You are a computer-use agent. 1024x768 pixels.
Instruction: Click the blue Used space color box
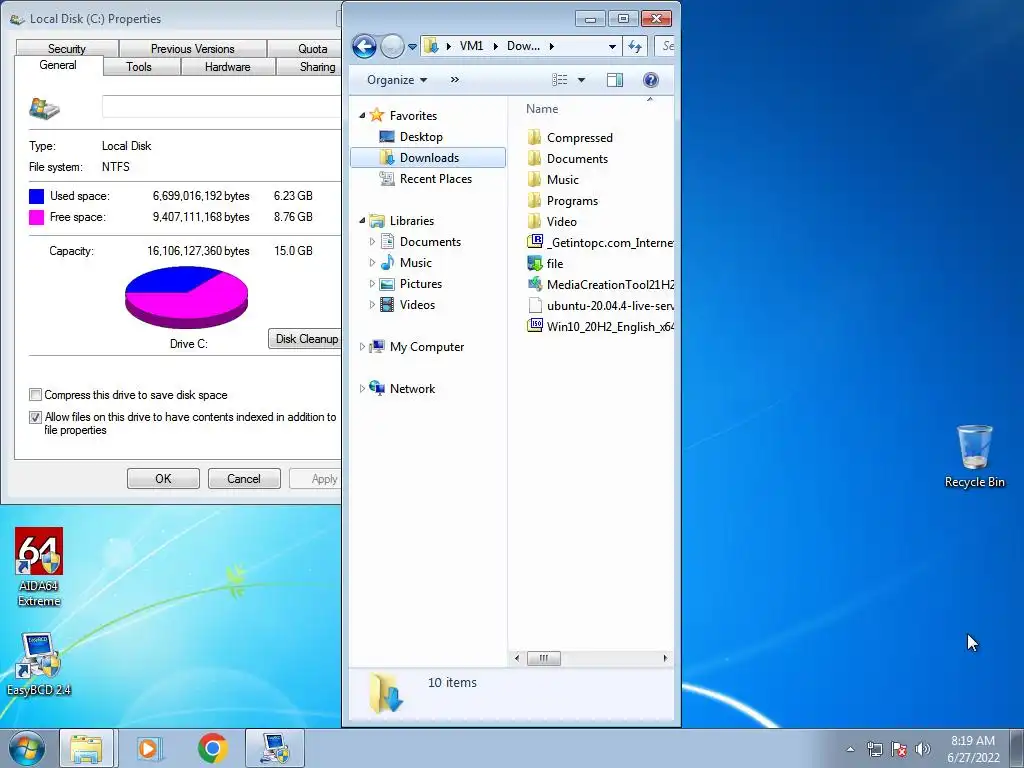coord(37,196)
